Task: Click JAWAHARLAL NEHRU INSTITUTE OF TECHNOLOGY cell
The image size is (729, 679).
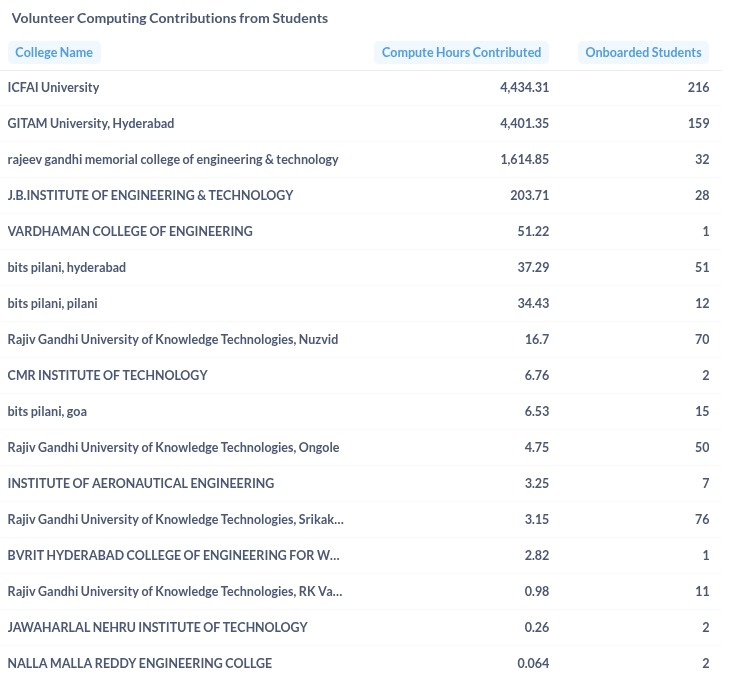Action: point(158,627)
